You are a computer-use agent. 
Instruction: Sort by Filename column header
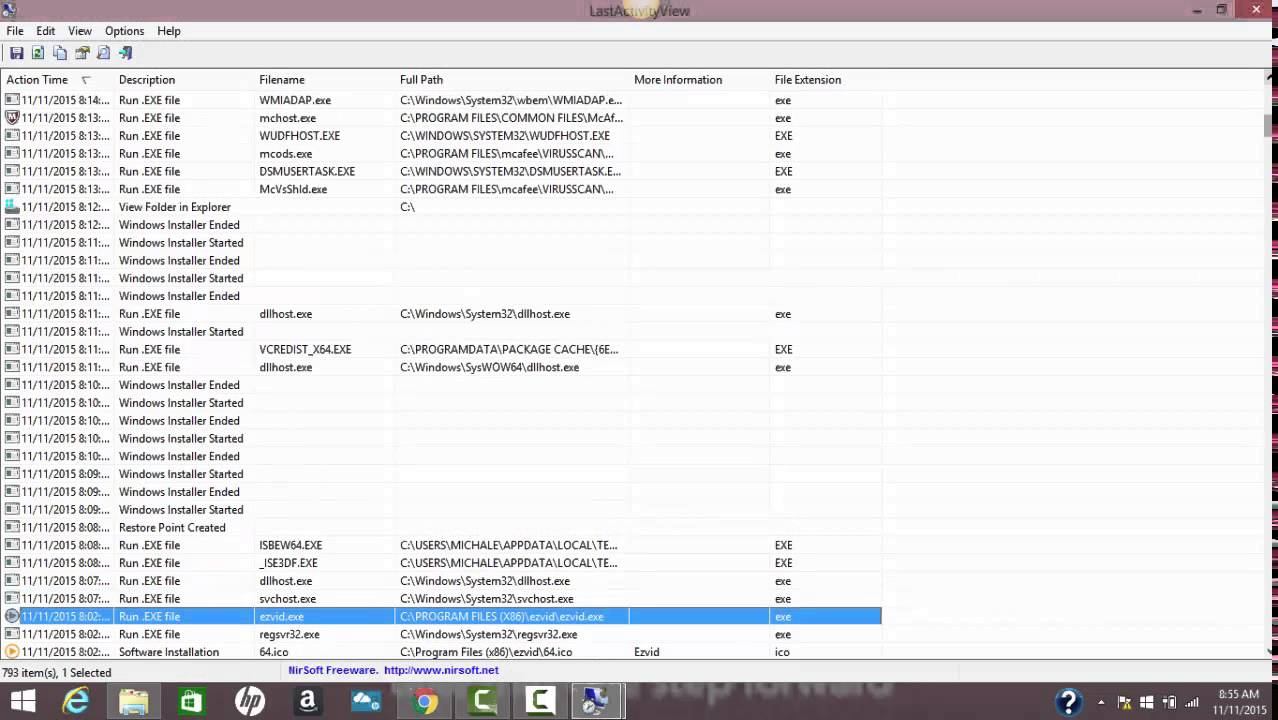point(325,80)
